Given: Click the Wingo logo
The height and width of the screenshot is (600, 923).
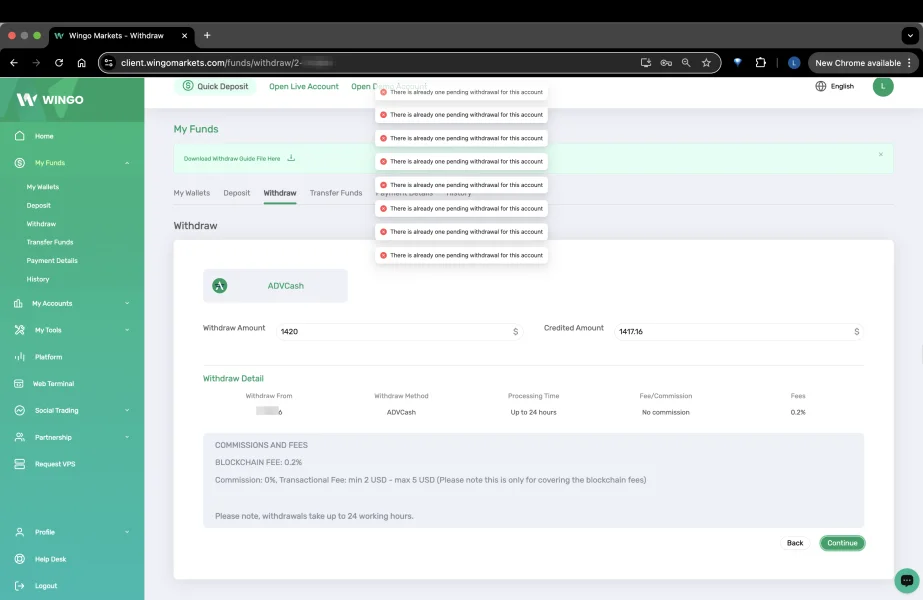Looking at the screenshot, I should coord(50,100).
